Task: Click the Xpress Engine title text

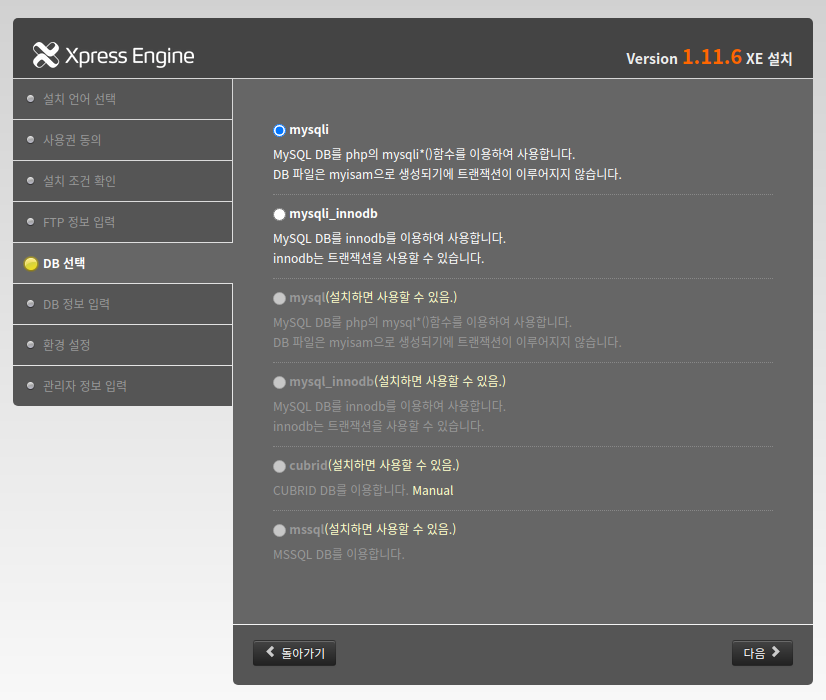Action: coord(130,56)
